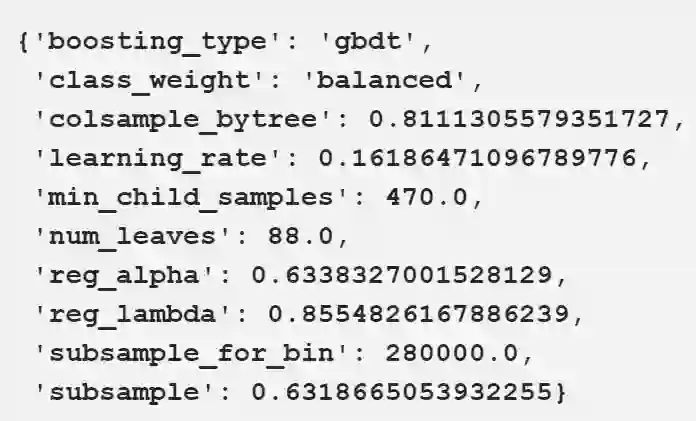The width and height of the screenshot is (696, 421).
Task: Click the value 88.0
Action: tap(288, 235)
